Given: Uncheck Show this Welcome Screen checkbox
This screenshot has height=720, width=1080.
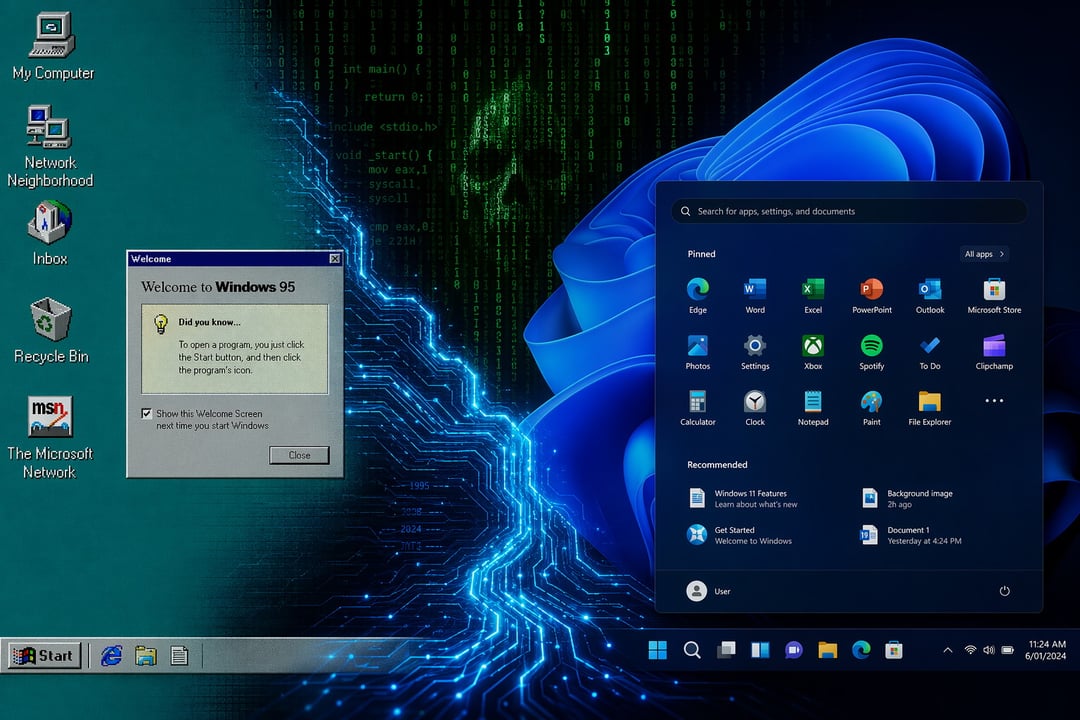Looking at the screenshot, I should point(146,413).
